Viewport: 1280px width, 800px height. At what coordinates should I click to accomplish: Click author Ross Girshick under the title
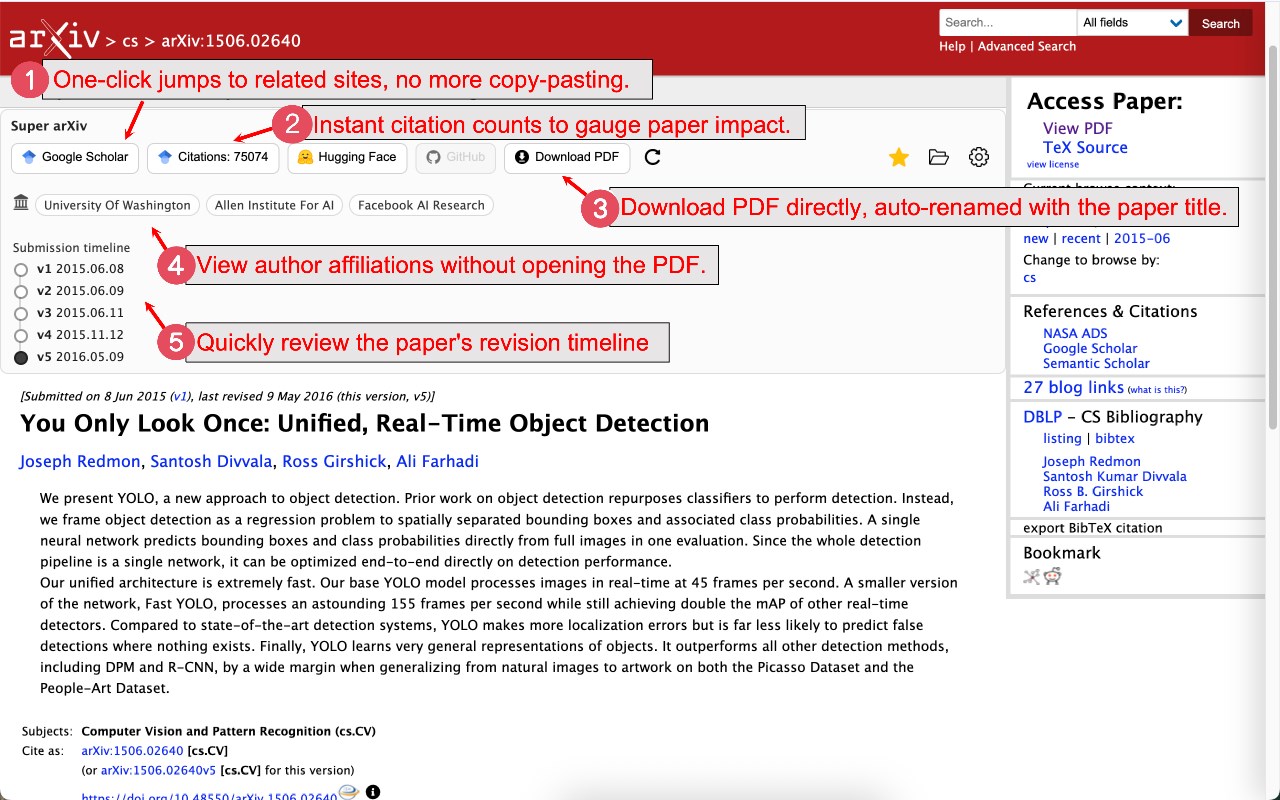[335, 461]
